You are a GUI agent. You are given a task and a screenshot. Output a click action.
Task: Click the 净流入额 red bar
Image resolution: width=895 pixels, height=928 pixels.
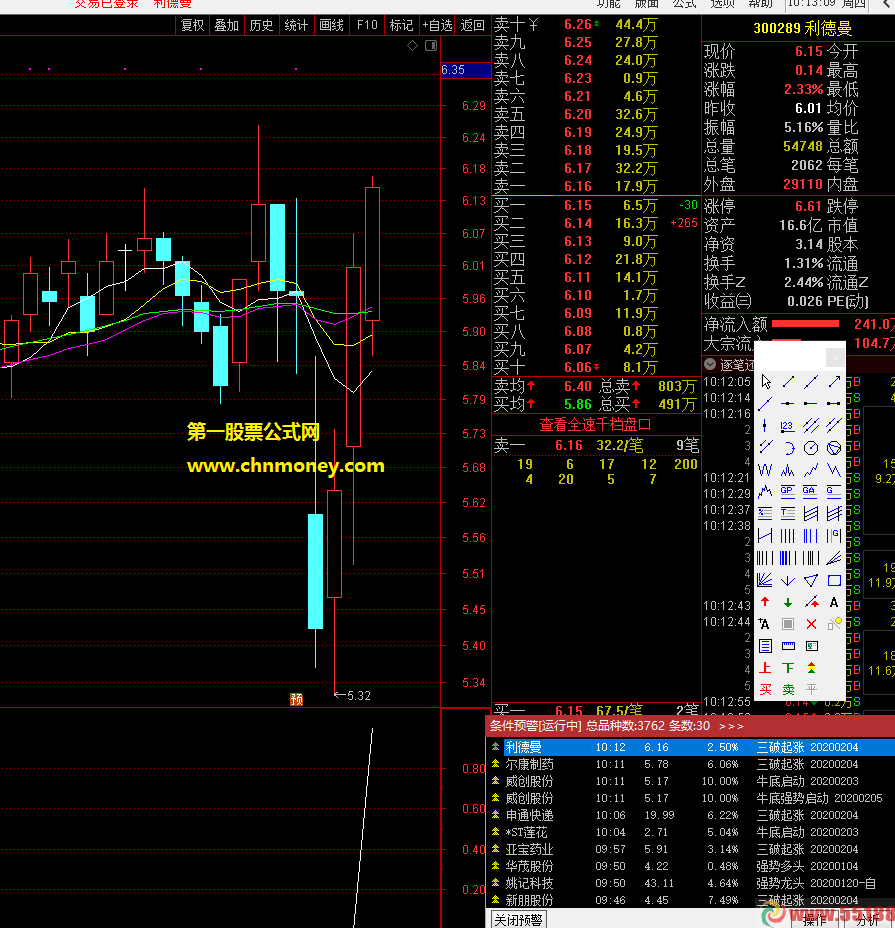pos(806,324)
